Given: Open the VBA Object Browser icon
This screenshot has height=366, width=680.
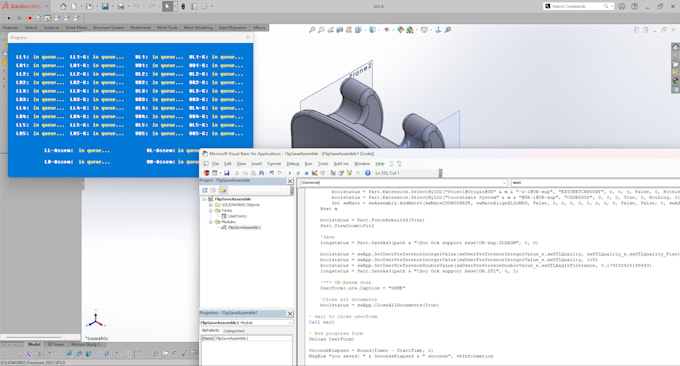Looking at the screenshot, I should [x=349, y=173].
